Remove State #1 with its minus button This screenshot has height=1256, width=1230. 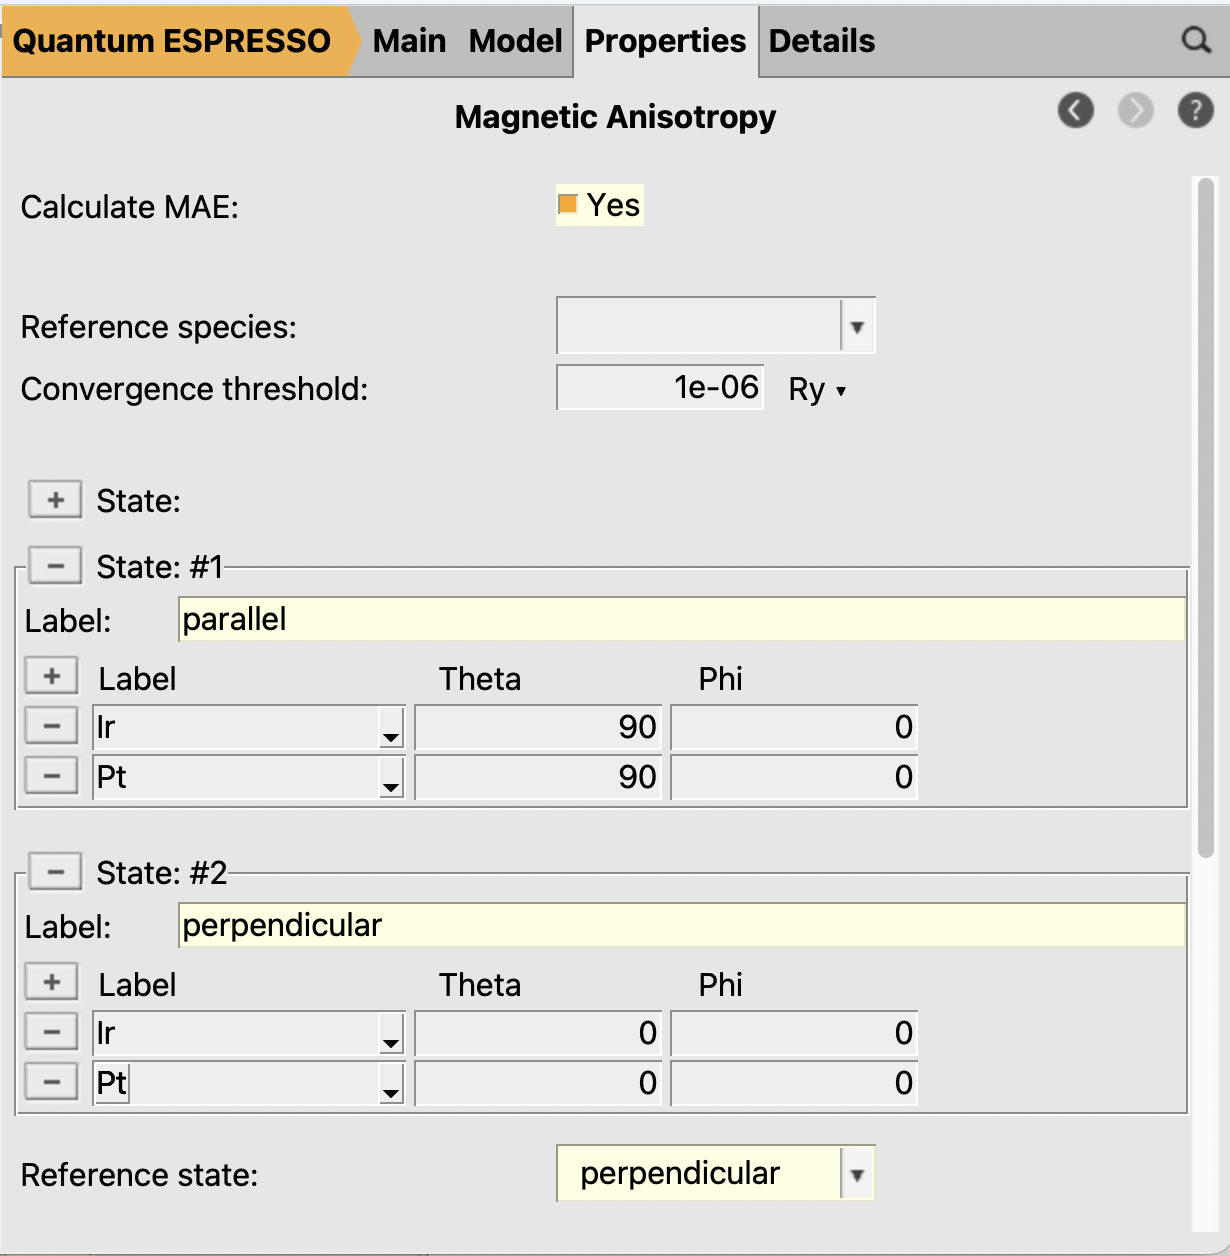point(55,566)
